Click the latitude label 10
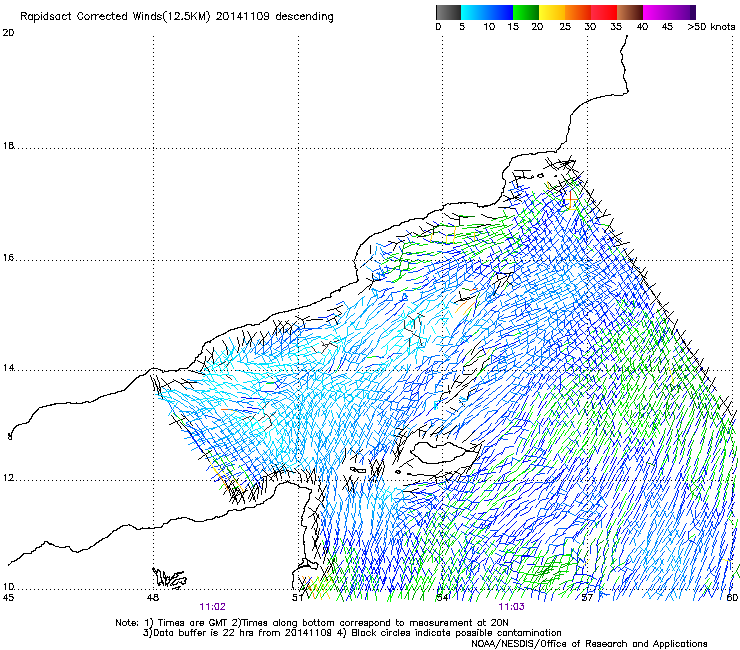Viewport: 740px width, 650px height. click(8, 587)
